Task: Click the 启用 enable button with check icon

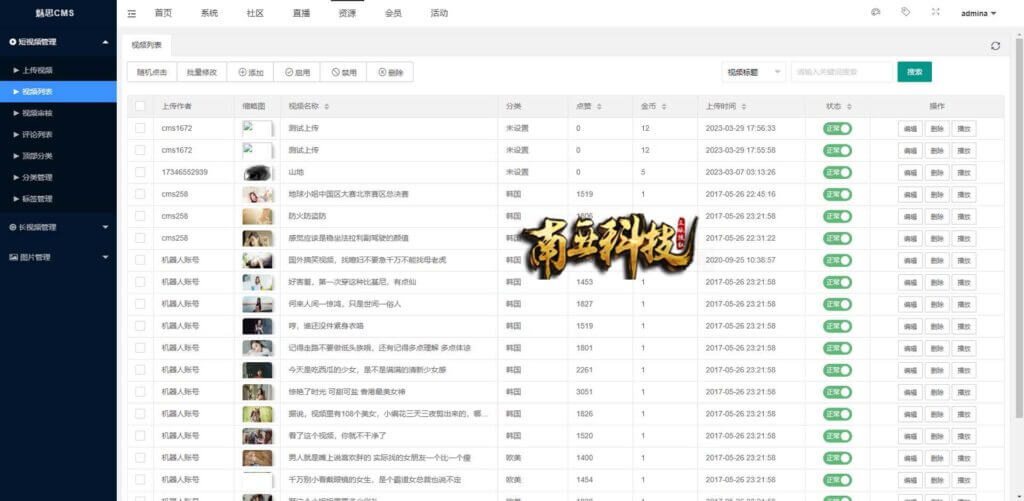Action: pos(297,73)
